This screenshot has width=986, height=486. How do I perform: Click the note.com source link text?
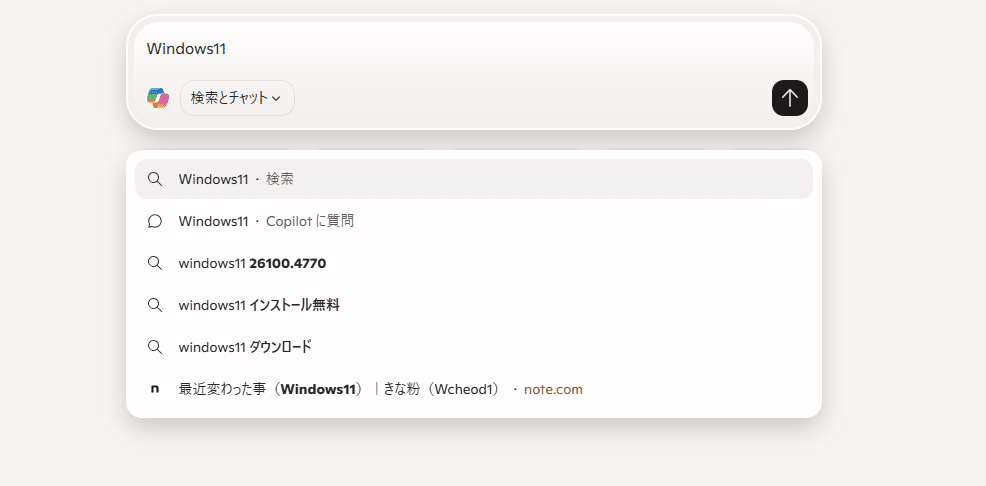(553, 389)
